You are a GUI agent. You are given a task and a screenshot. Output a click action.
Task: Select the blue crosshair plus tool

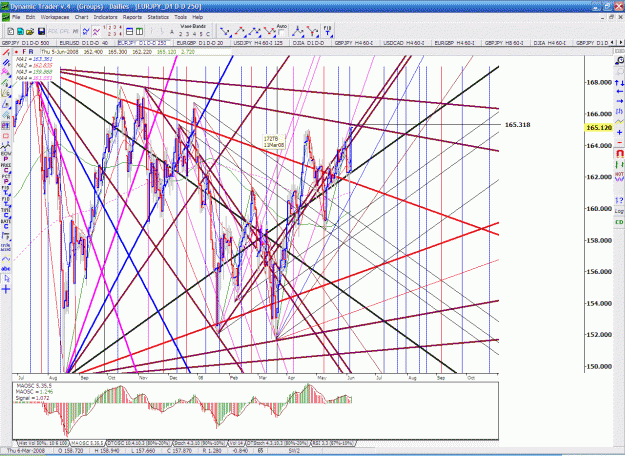coord(6,289)
